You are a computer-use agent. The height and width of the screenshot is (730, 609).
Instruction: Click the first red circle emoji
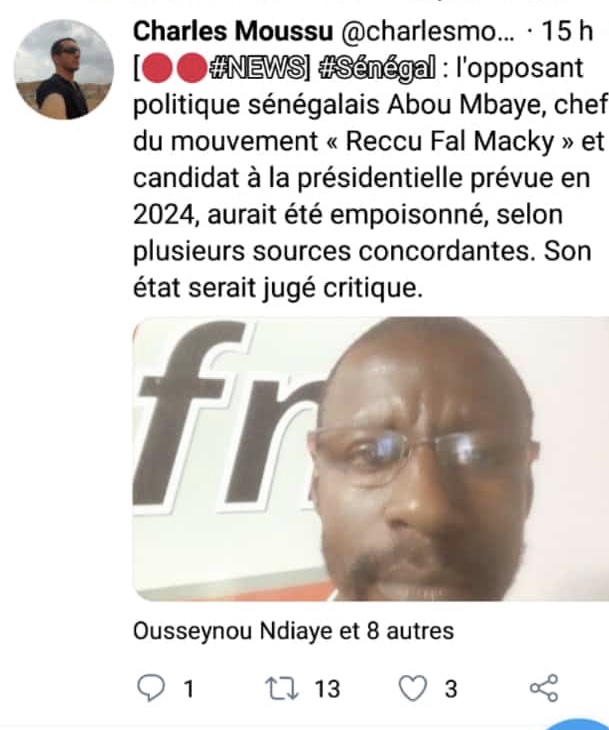tap(157, 68)
